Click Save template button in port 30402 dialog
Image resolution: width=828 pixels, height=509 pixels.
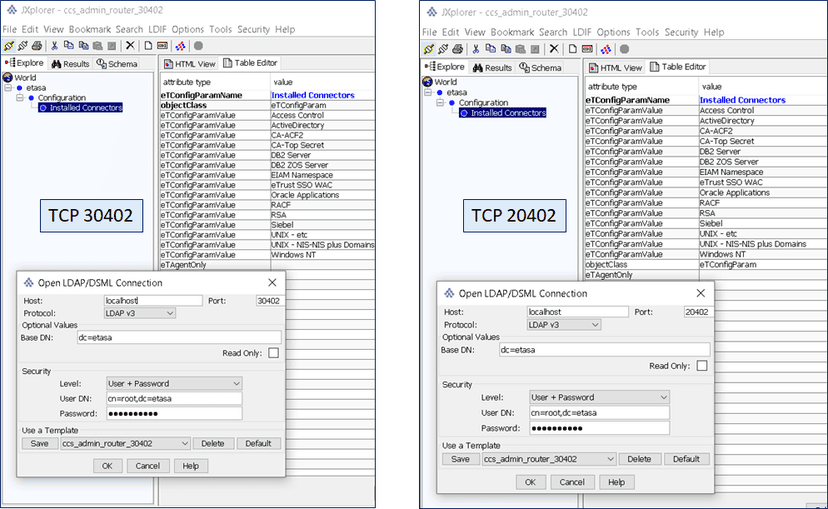[39, 443]
